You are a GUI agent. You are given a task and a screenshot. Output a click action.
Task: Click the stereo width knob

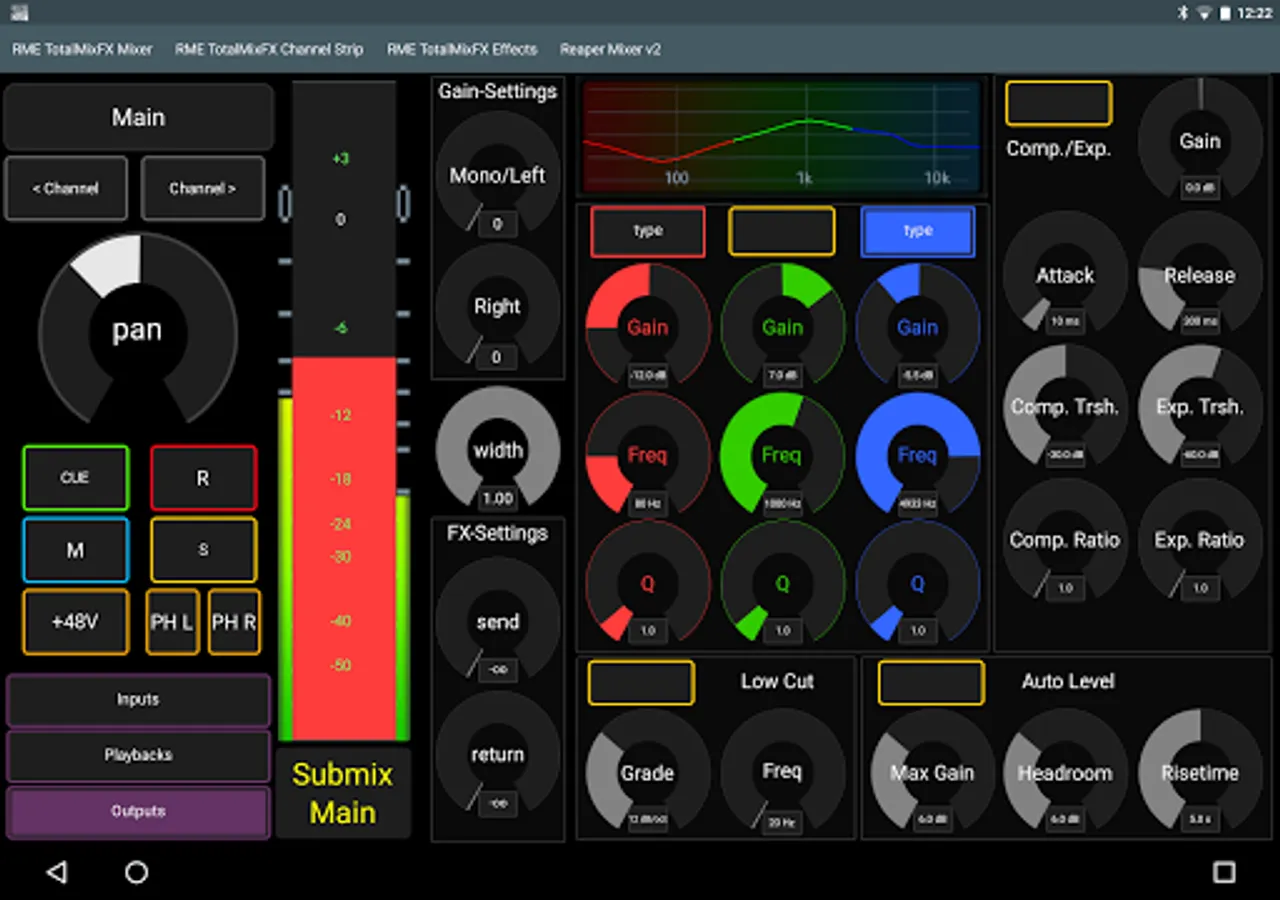[x=498, y=450]
